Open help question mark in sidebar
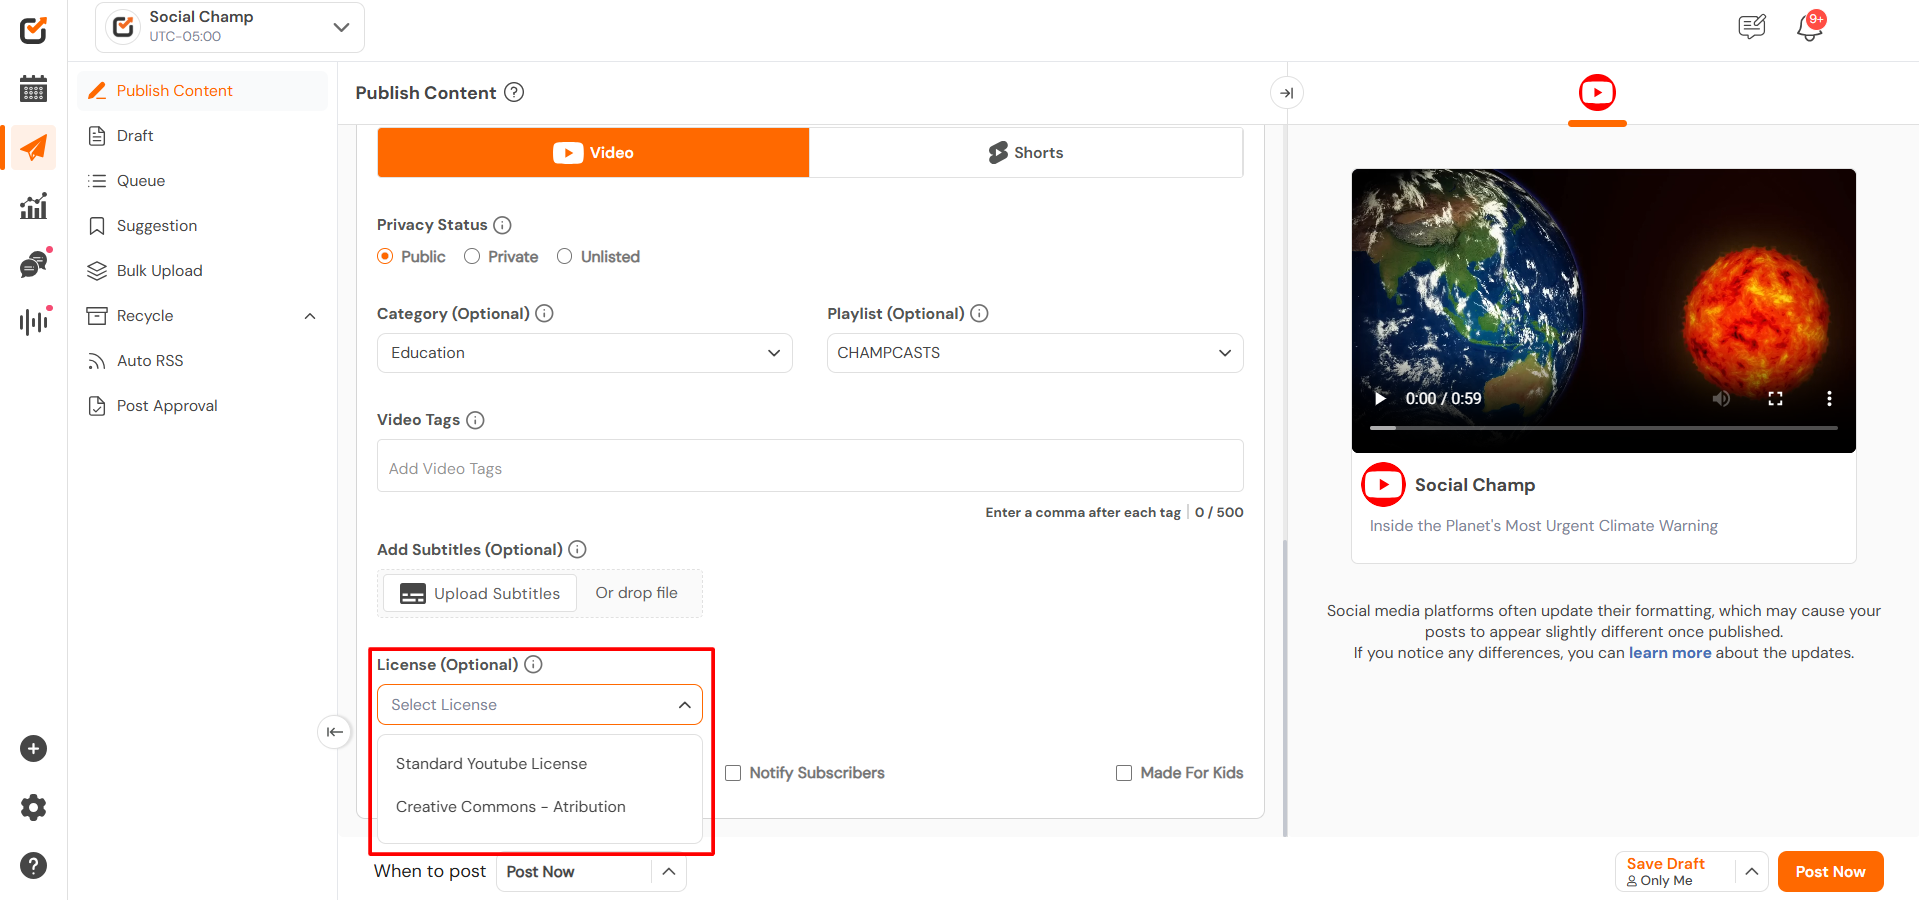Image resolution: width=1919 pixels, height=900 pixels. click(33, 865)
